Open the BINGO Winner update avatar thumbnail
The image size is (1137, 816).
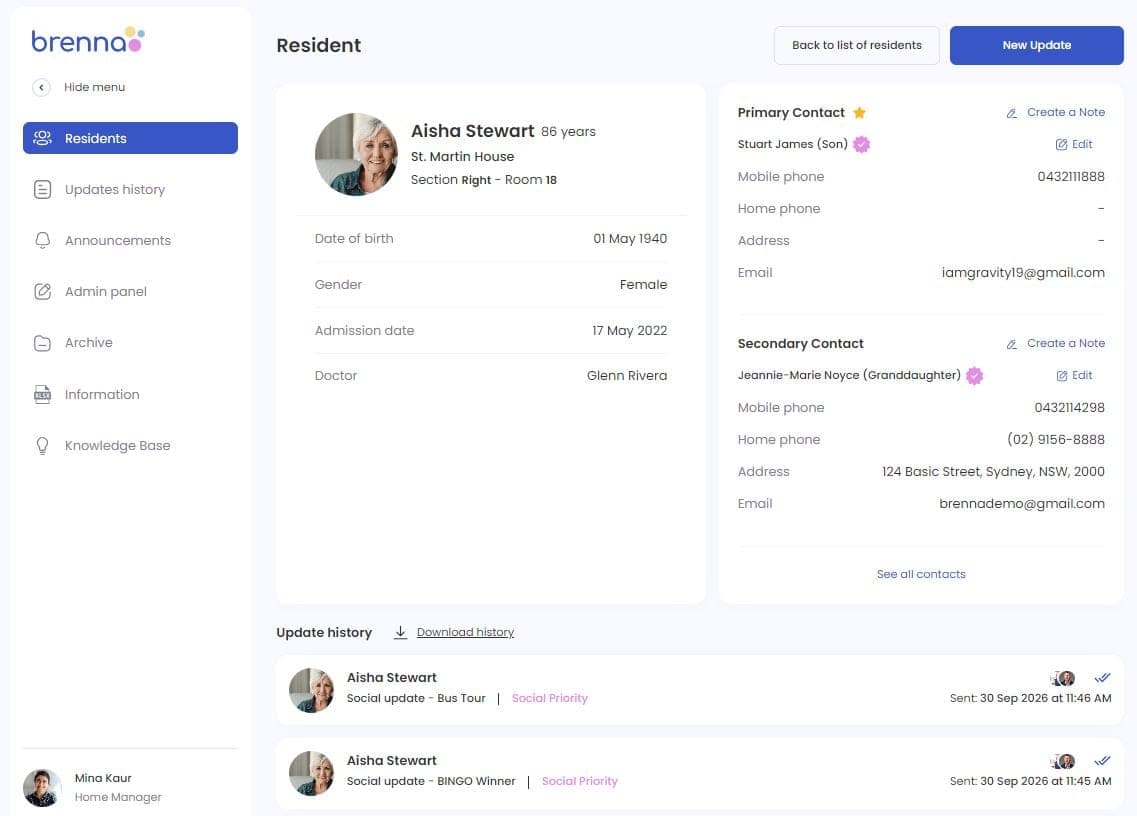(x=312, y=774)
